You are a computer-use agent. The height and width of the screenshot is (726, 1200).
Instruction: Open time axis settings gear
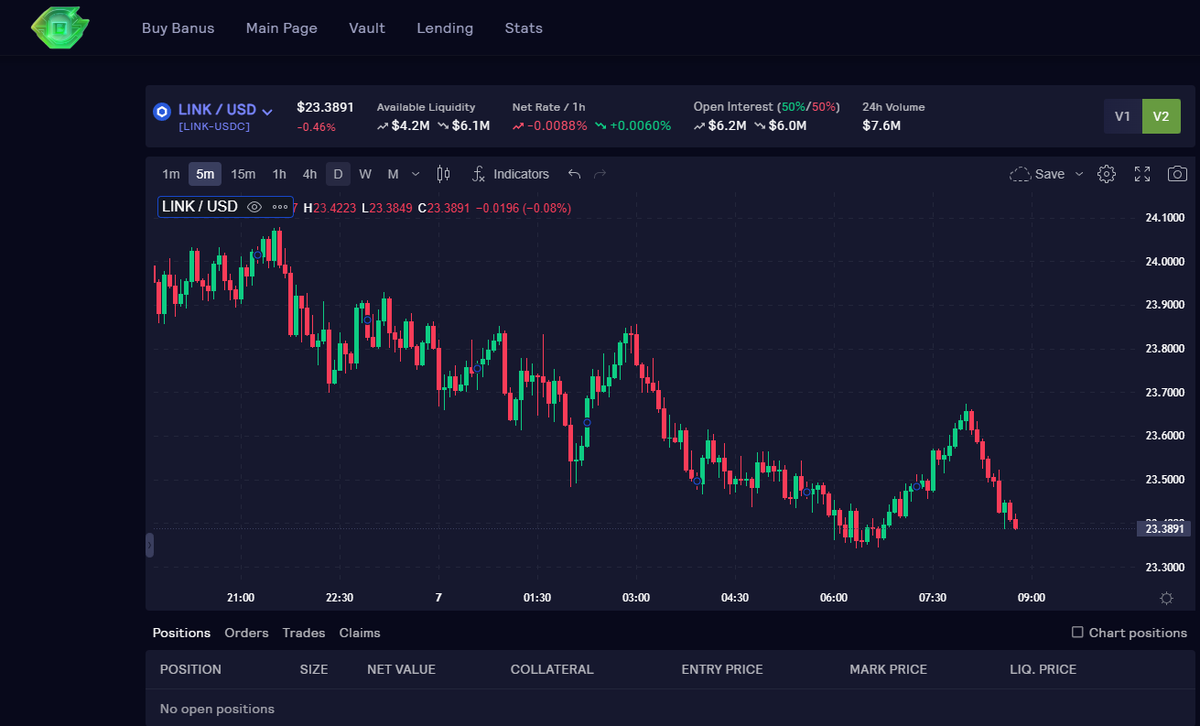click(1166, 598)
